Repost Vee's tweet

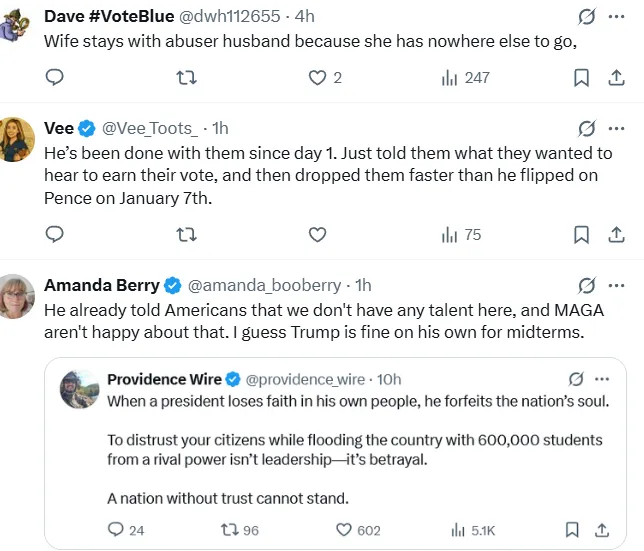[x=186, y=234]
